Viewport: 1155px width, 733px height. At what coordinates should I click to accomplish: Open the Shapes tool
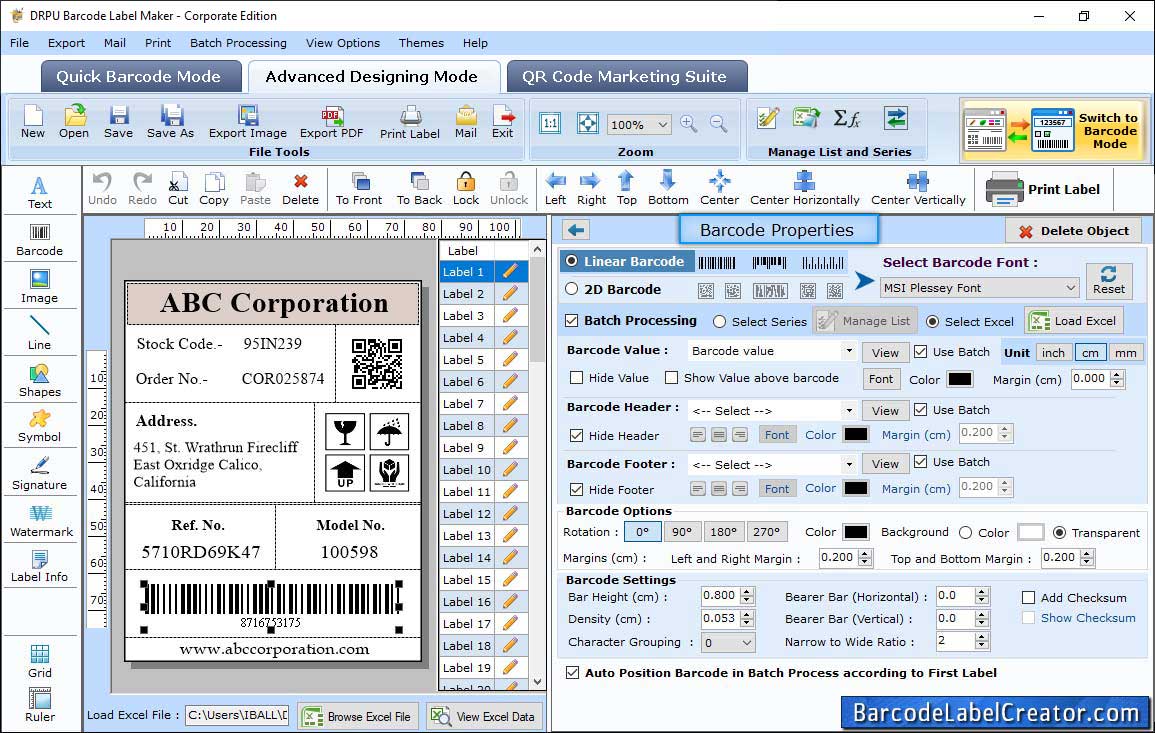pyautogui.click(x=40, y=380)
